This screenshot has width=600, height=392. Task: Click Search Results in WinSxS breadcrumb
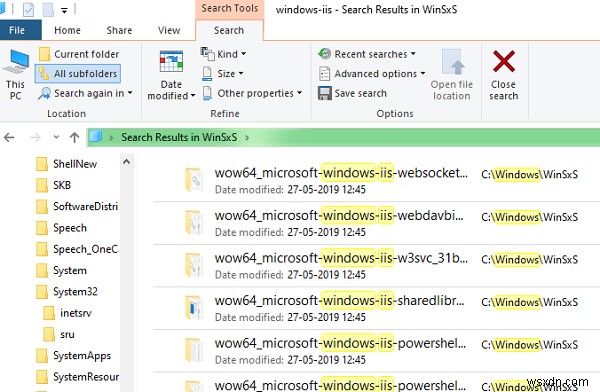pos(179,137)
